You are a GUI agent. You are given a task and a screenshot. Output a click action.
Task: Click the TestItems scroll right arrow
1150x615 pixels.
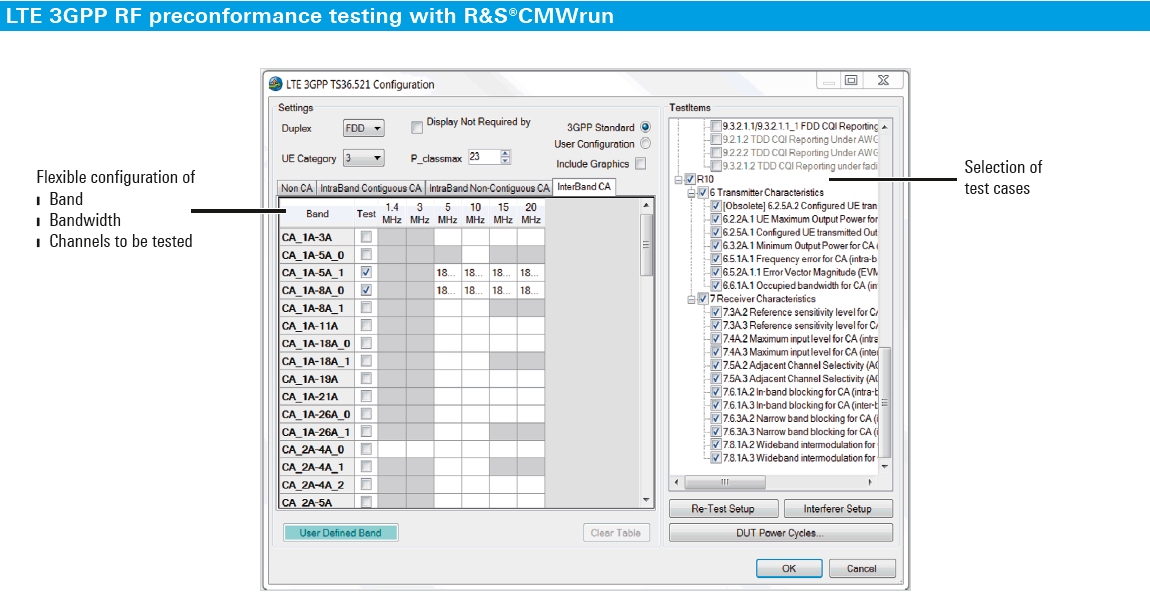[871, 482]
